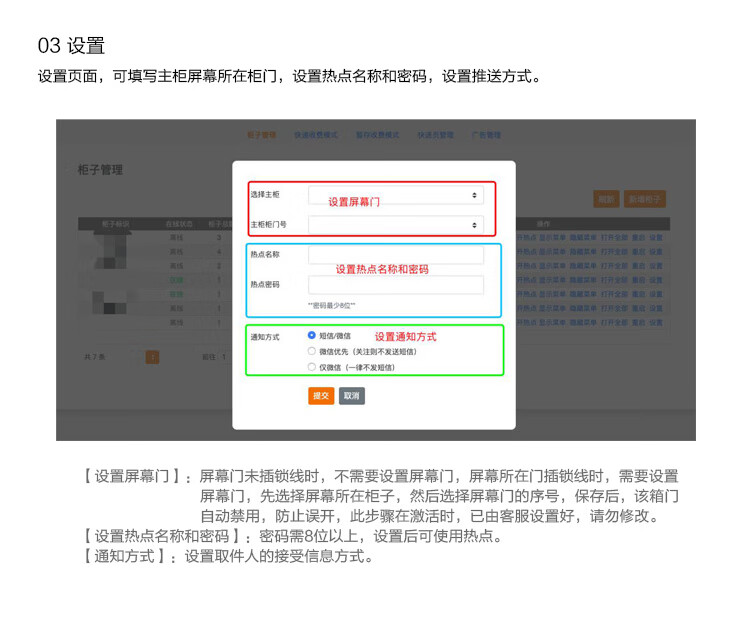Focus the 热点密码 password field
This screenshot has width=750, height=639.
[x=395, y=285]
